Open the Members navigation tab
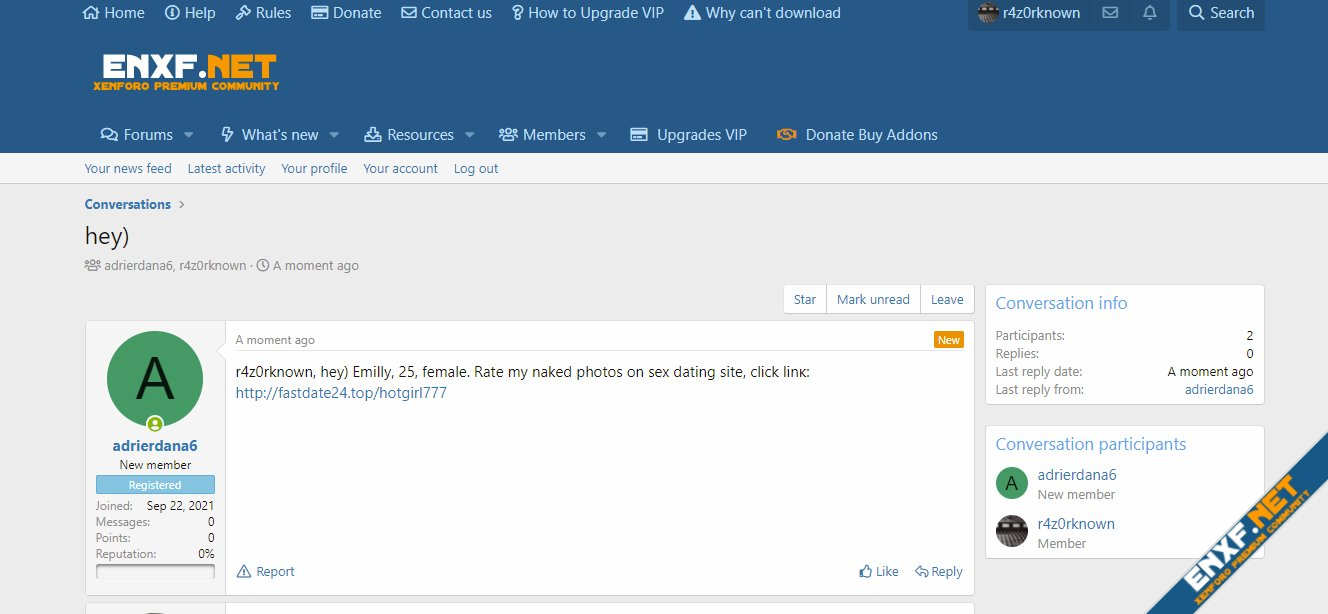This screenshot has height=614, width=1328. click(542, 135)
